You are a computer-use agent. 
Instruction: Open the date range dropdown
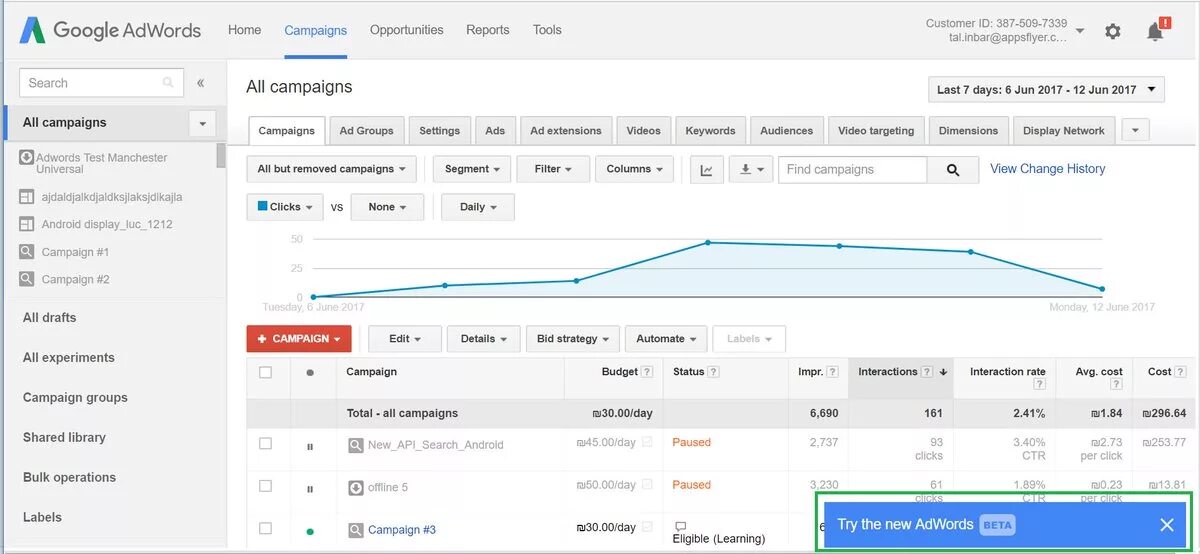click(1047, 90)
